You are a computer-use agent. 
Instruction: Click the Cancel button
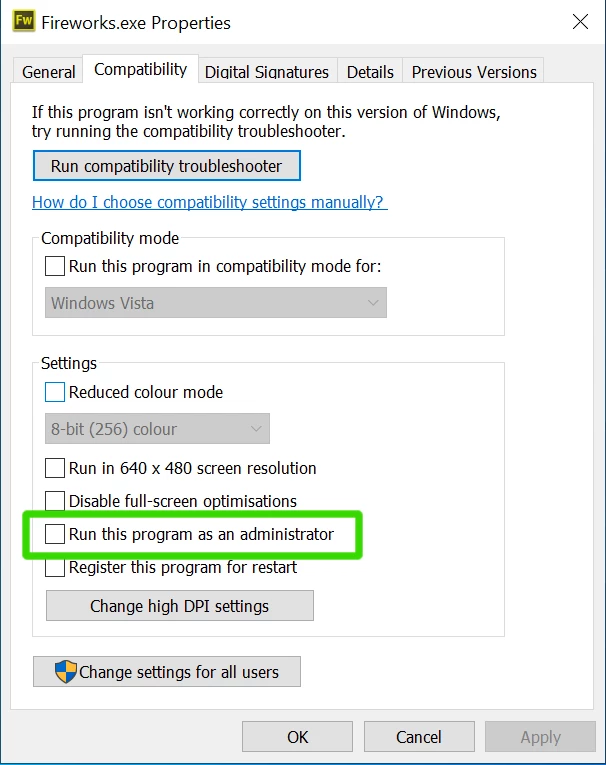tap(419, 737)
